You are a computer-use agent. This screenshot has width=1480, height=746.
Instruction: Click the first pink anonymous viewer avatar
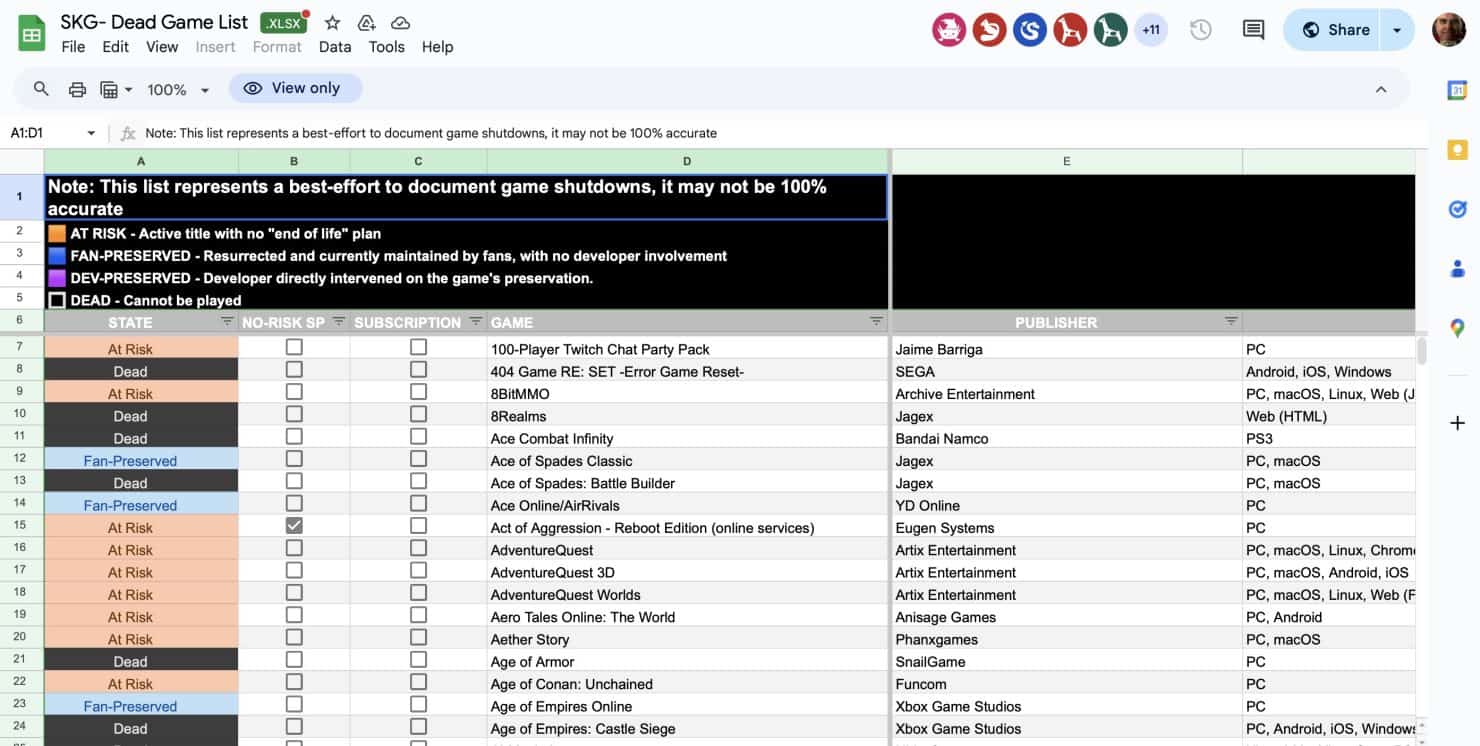coord(949,30)
